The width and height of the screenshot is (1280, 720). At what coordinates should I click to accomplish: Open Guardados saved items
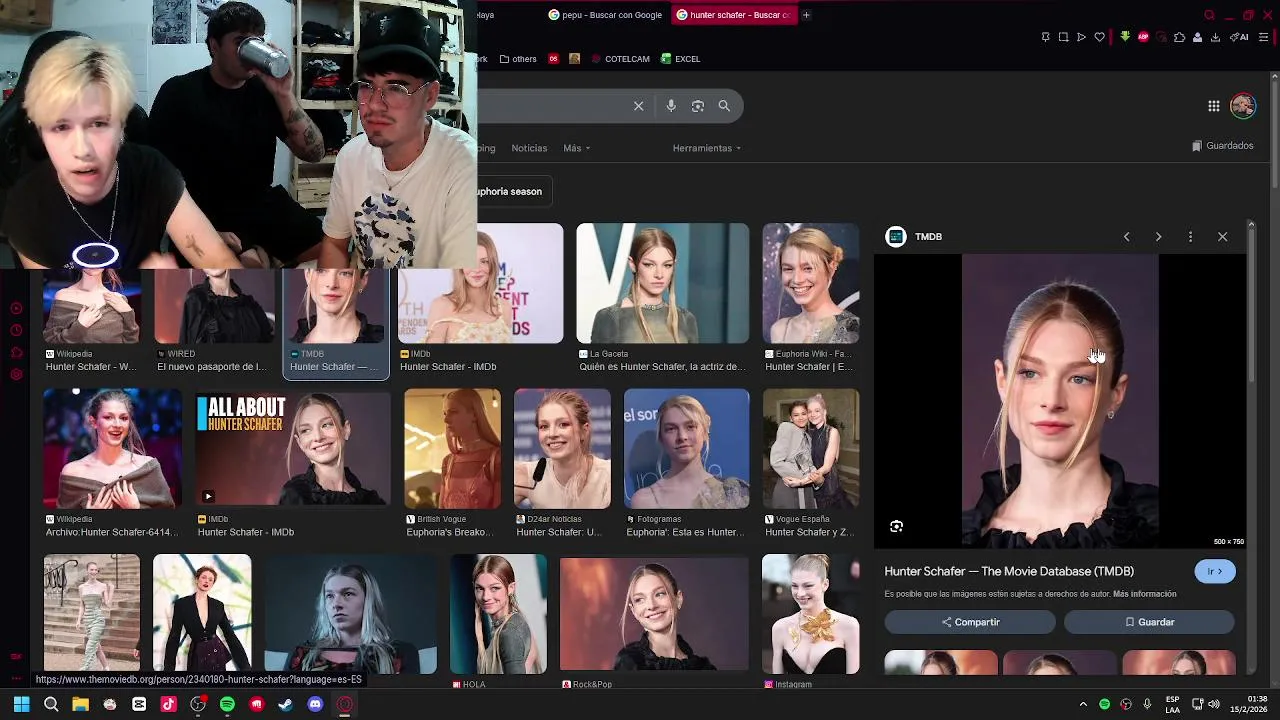[x=1222, y=146]
